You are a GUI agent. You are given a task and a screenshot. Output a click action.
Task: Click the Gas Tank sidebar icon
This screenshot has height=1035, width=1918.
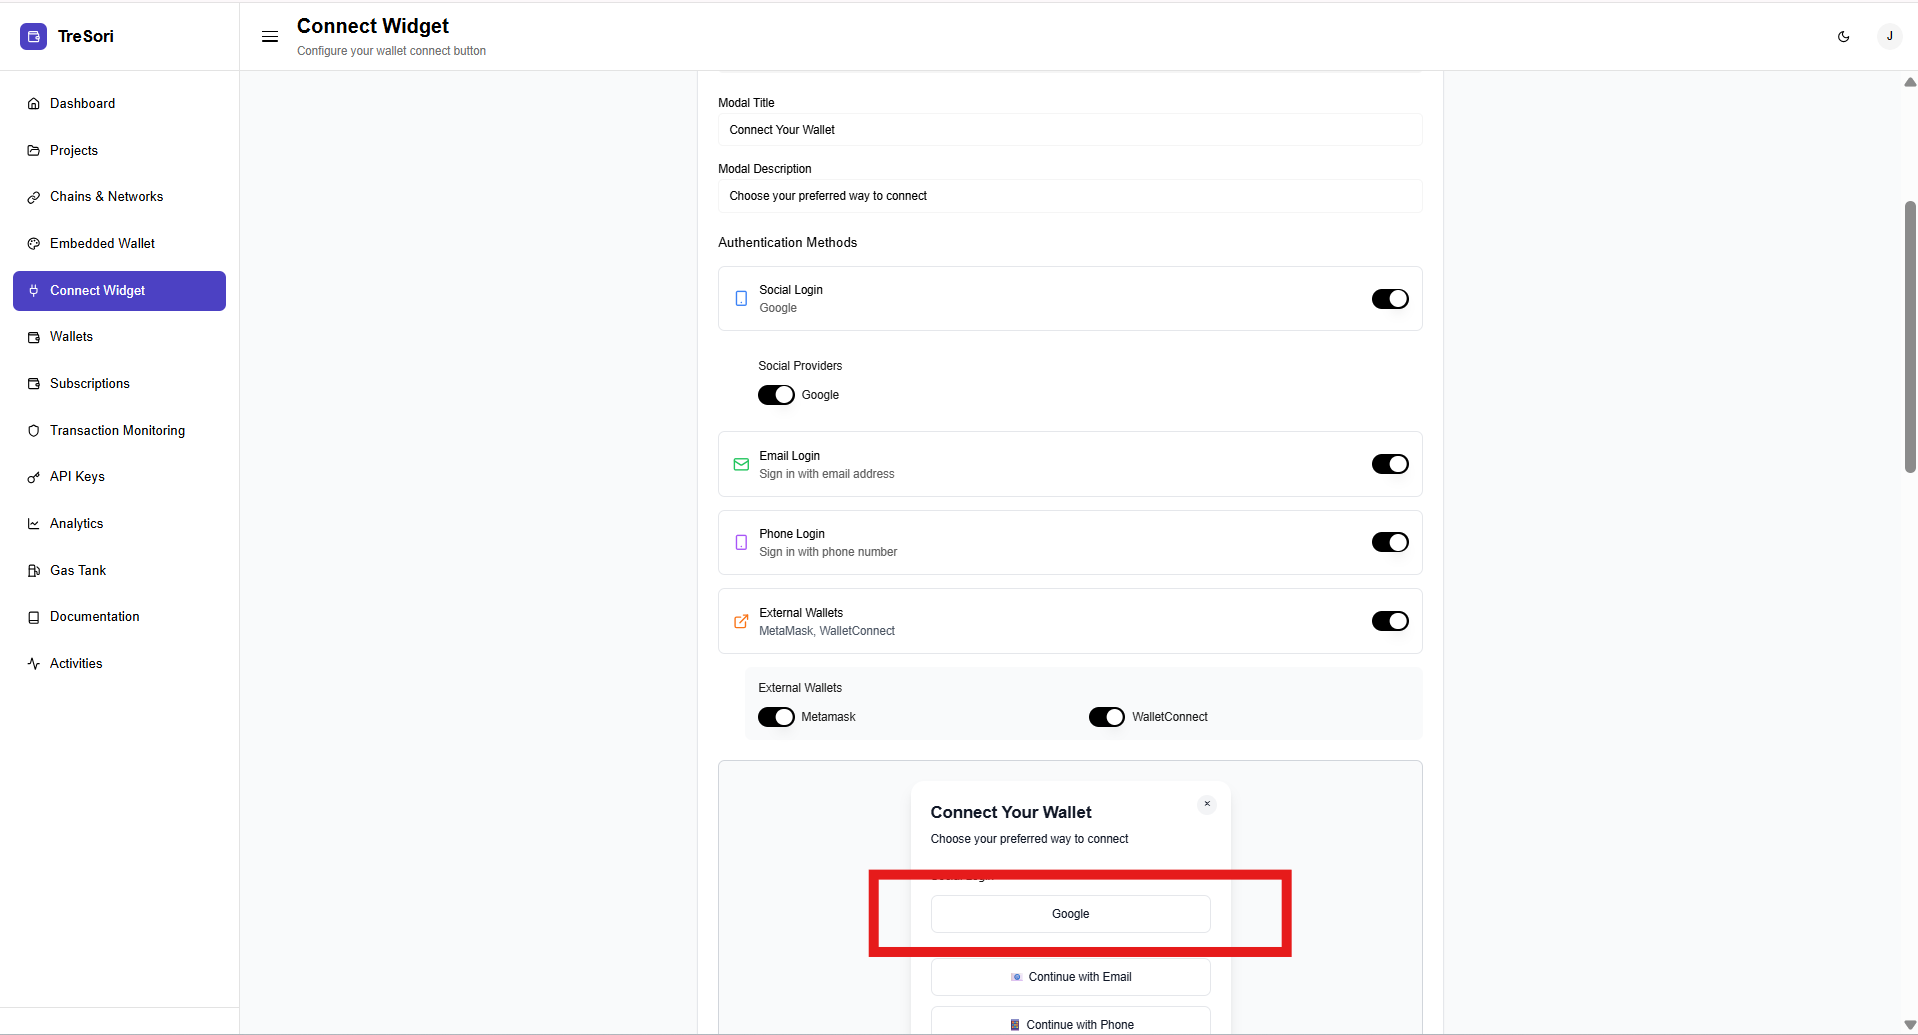click(x=34, y=571)
